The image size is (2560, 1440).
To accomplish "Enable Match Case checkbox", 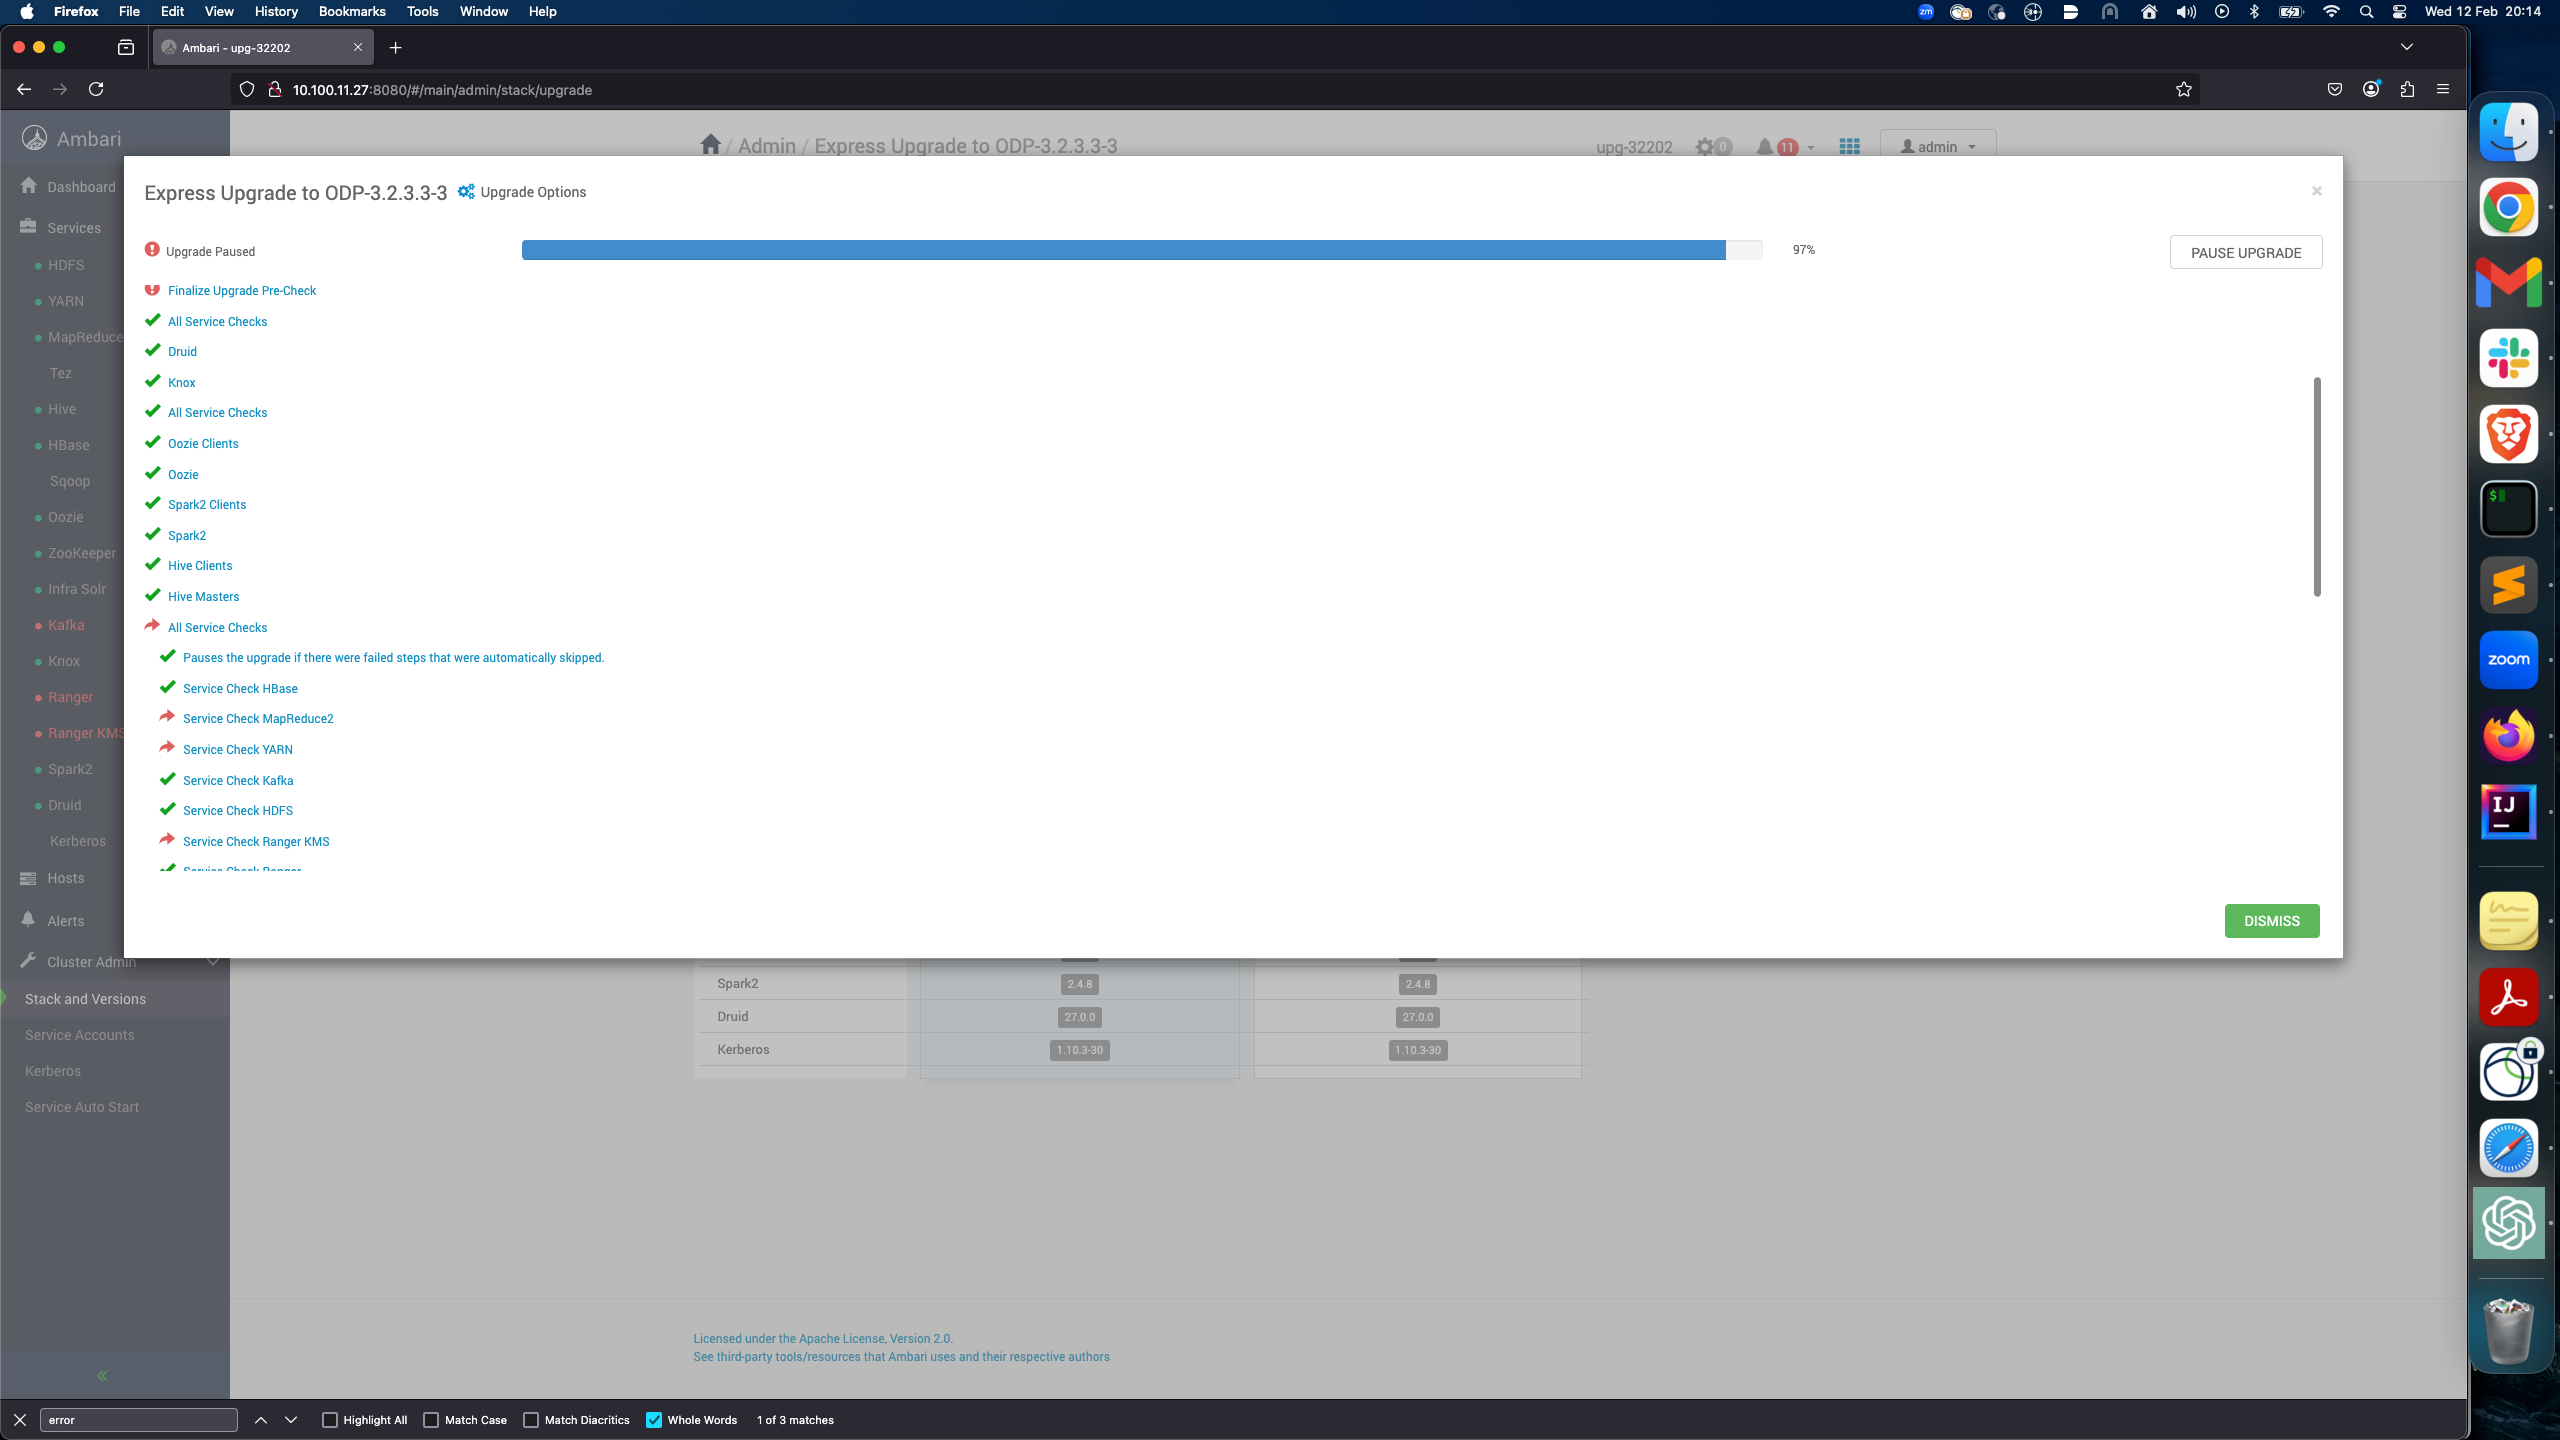I will 431,1420.
